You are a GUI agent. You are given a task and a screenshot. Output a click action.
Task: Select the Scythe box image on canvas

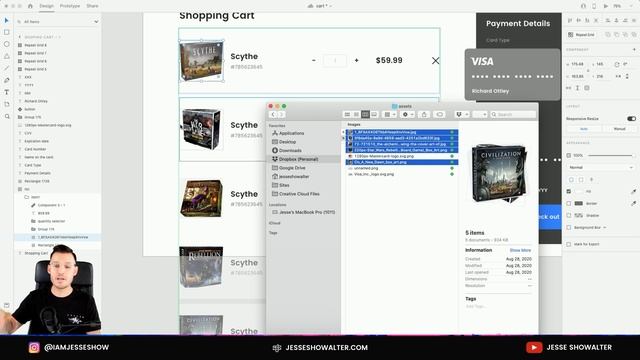[x=202, y=61]
